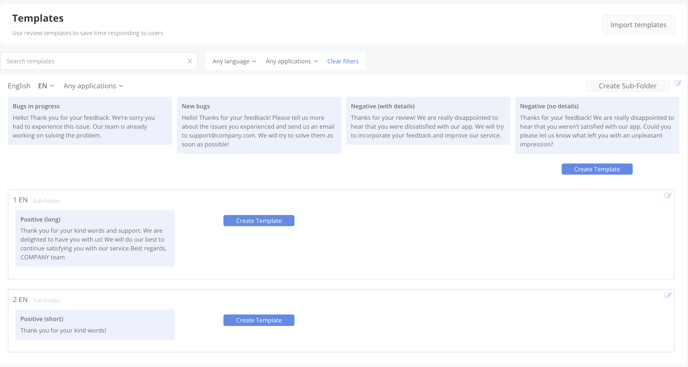
Task: Open the Any applications filter beside Clear filters
Action: [291, 61]
